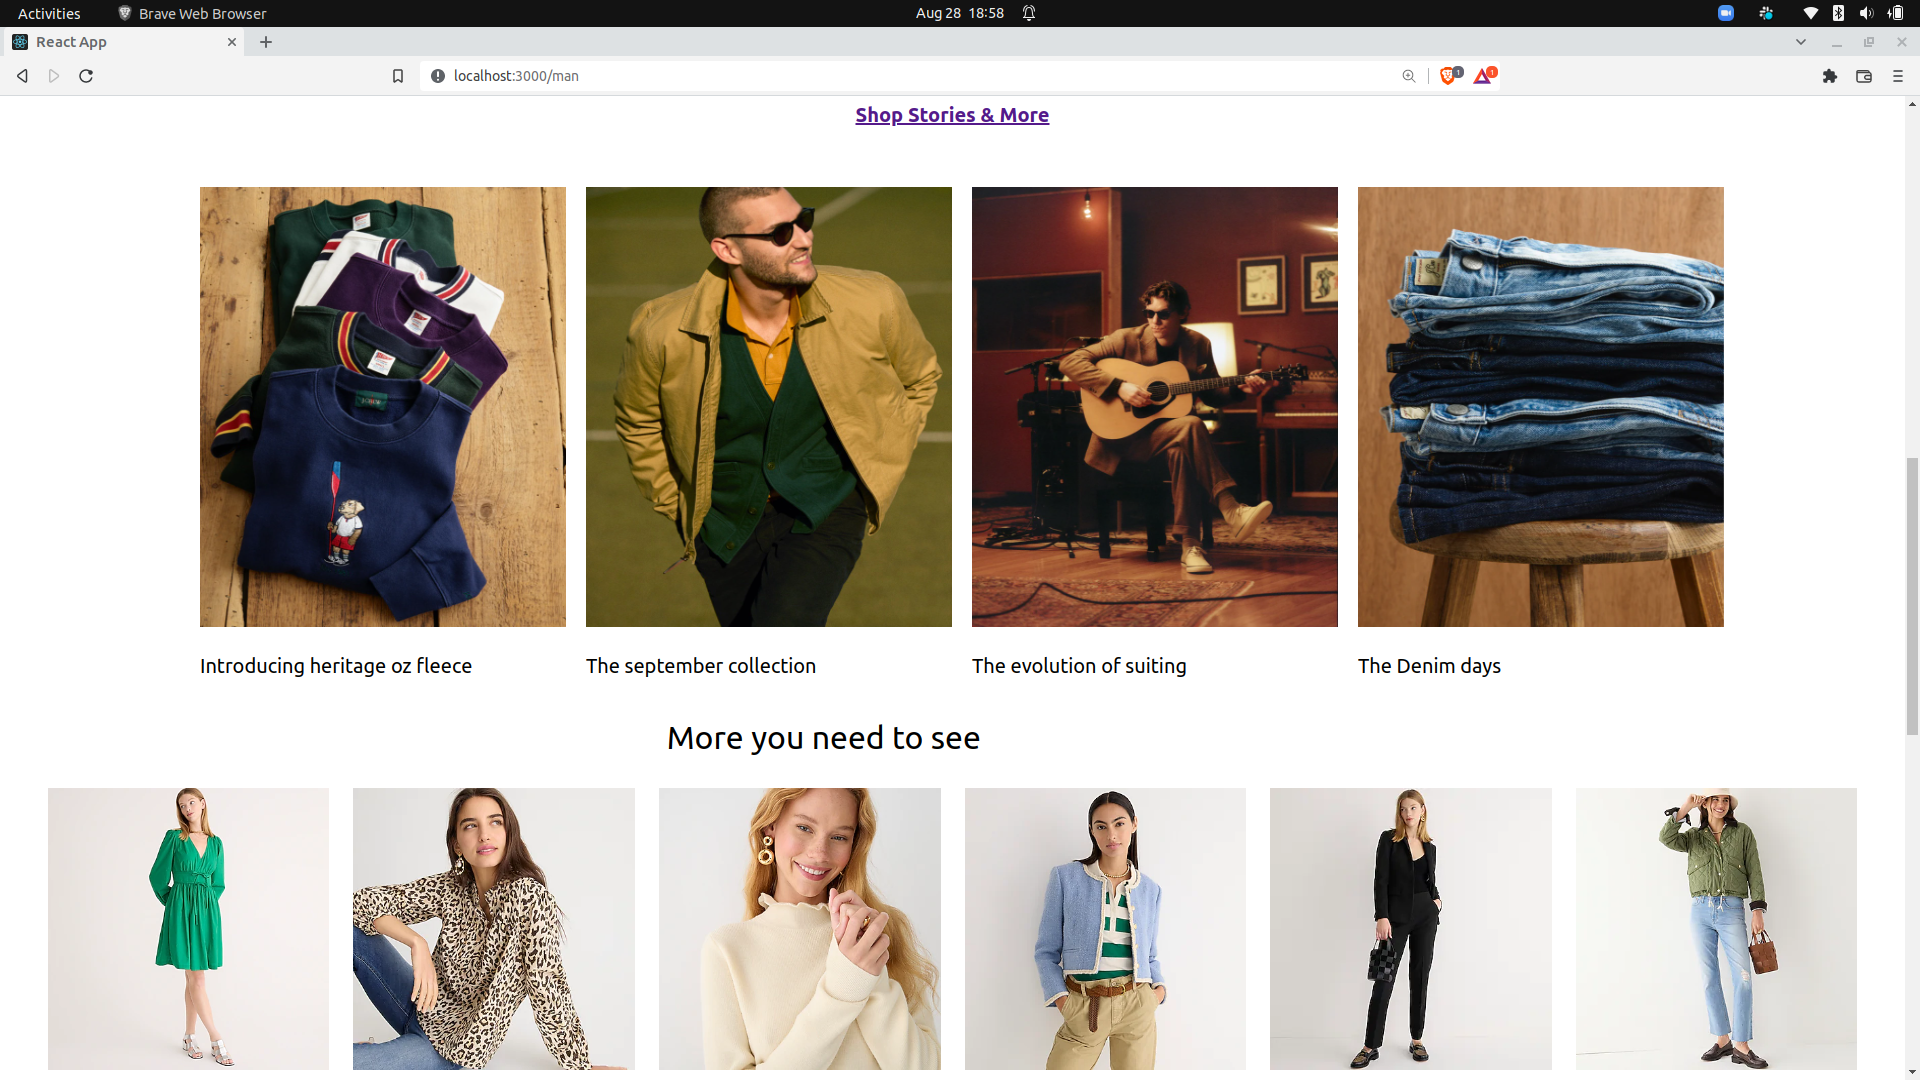
Task: Follow the Shop Stories & More link
Action: [x=951, y=114]
